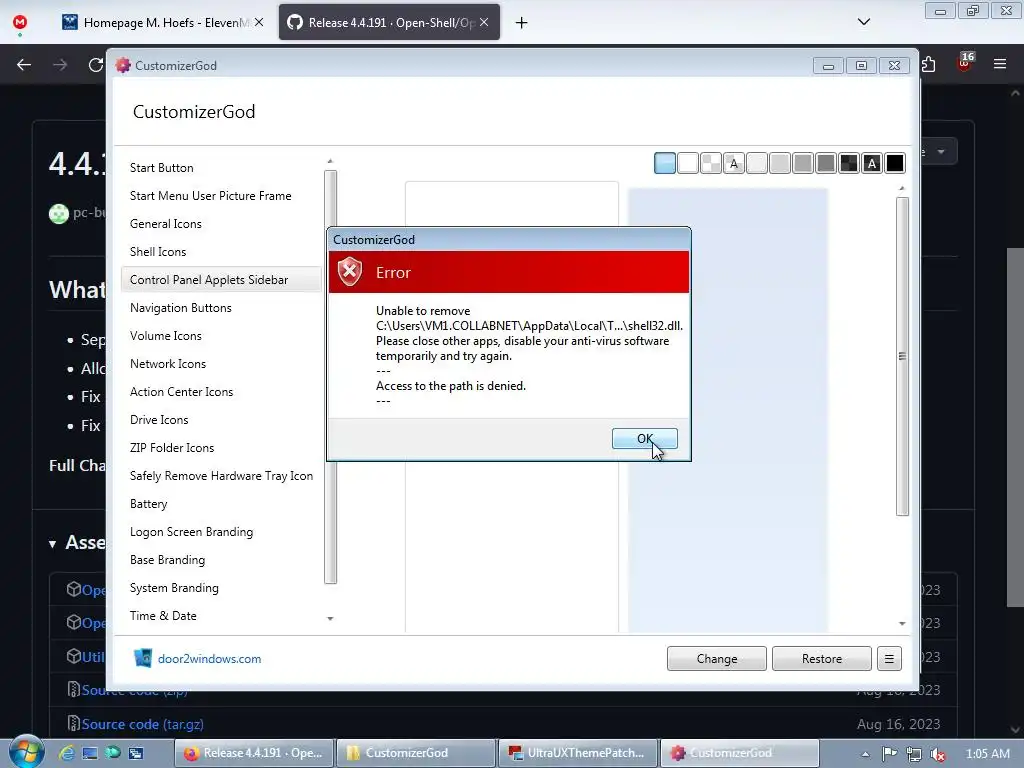This screenshot has height=768, width=1024.
Task: Open the browser hamburger menu
Action: [1000, 64]
